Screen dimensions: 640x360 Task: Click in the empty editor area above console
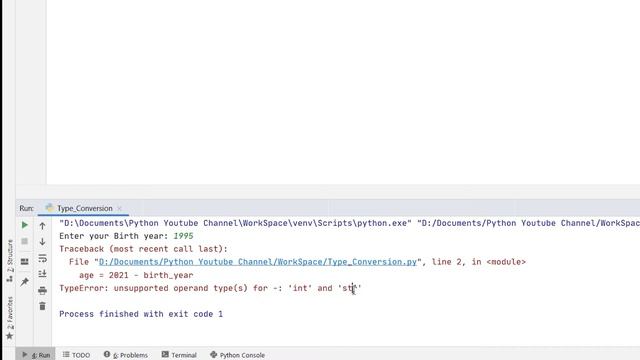(x=343, y=92)
